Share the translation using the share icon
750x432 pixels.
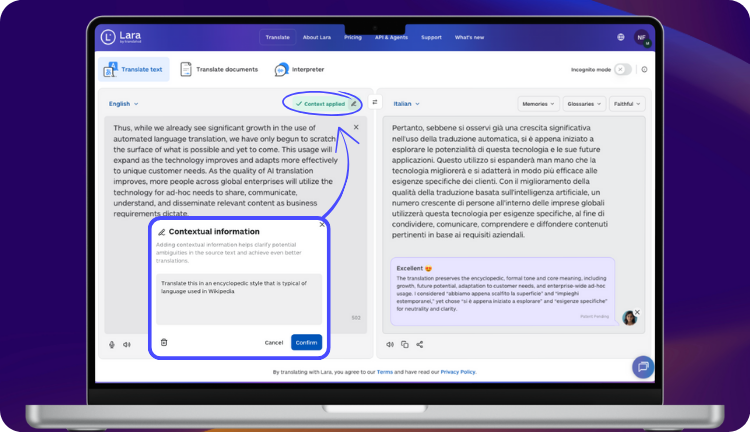(420, 344)
